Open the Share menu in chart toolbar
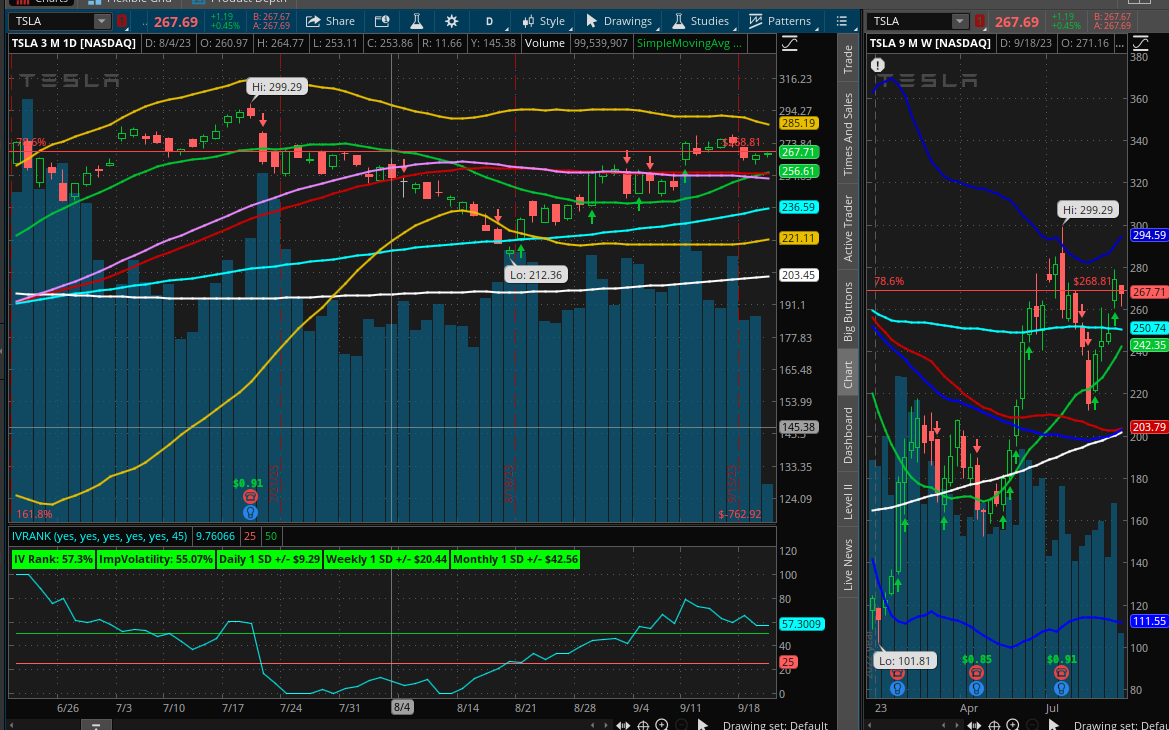 coord(330,21)
